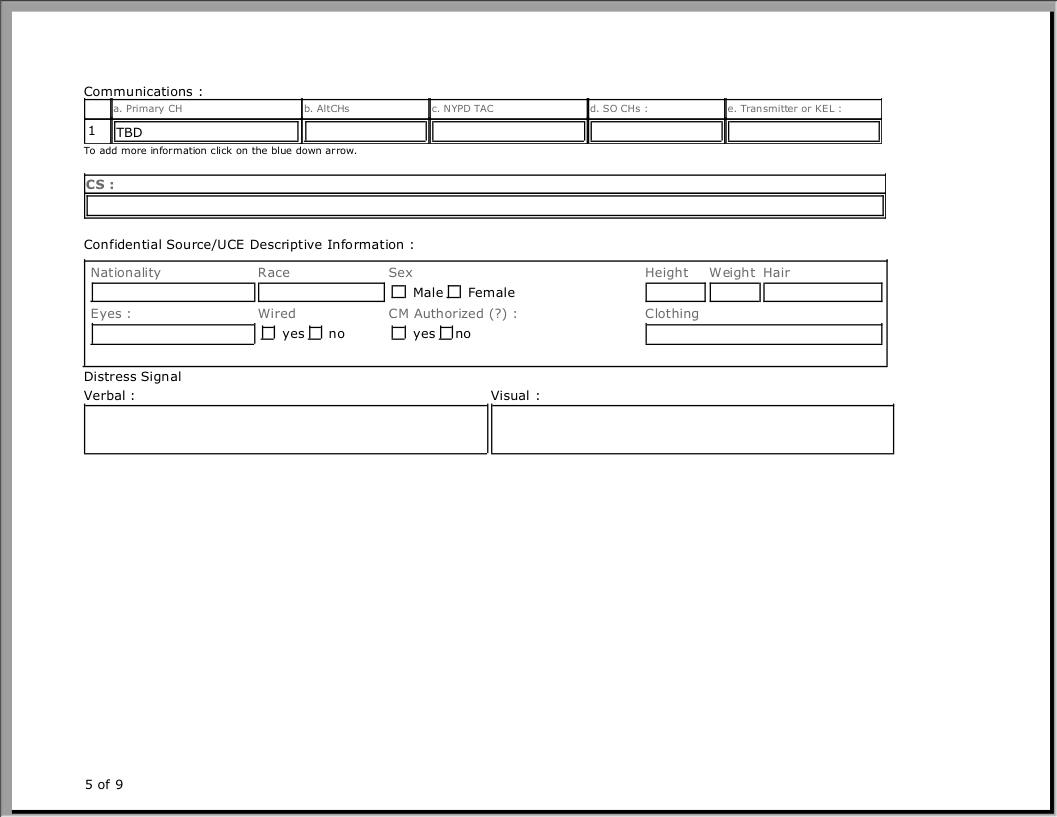The image size is (1057, 817).
Task: Click the Nationality input field
Action: coord(173,292)
